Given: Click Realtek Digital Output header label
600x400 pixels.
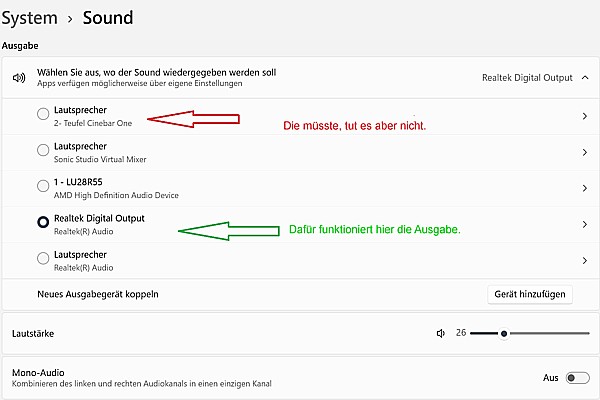Looking at the screenshot, I should pyautogui.click(x=527, y=78).
